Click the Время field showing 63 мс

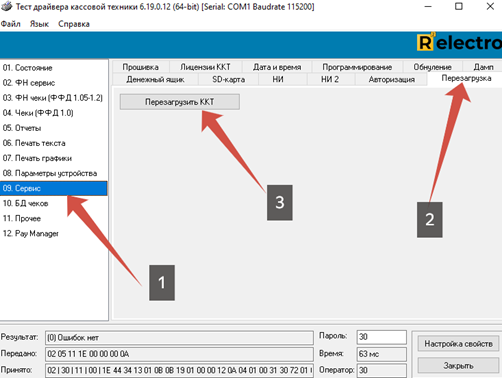(x=382, y=354)
